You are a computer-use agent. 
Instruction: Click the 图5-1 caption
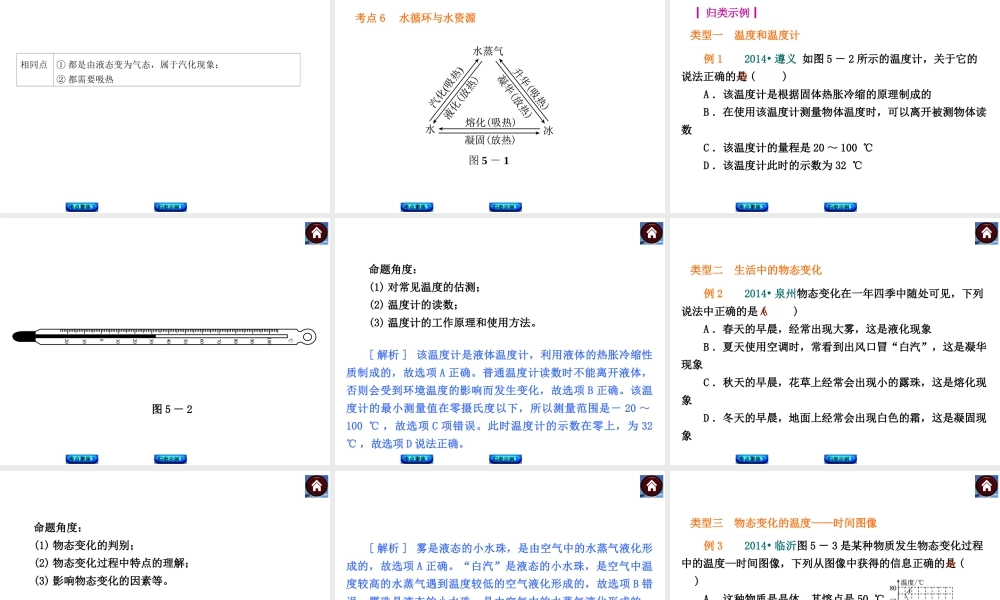[489, 161]
